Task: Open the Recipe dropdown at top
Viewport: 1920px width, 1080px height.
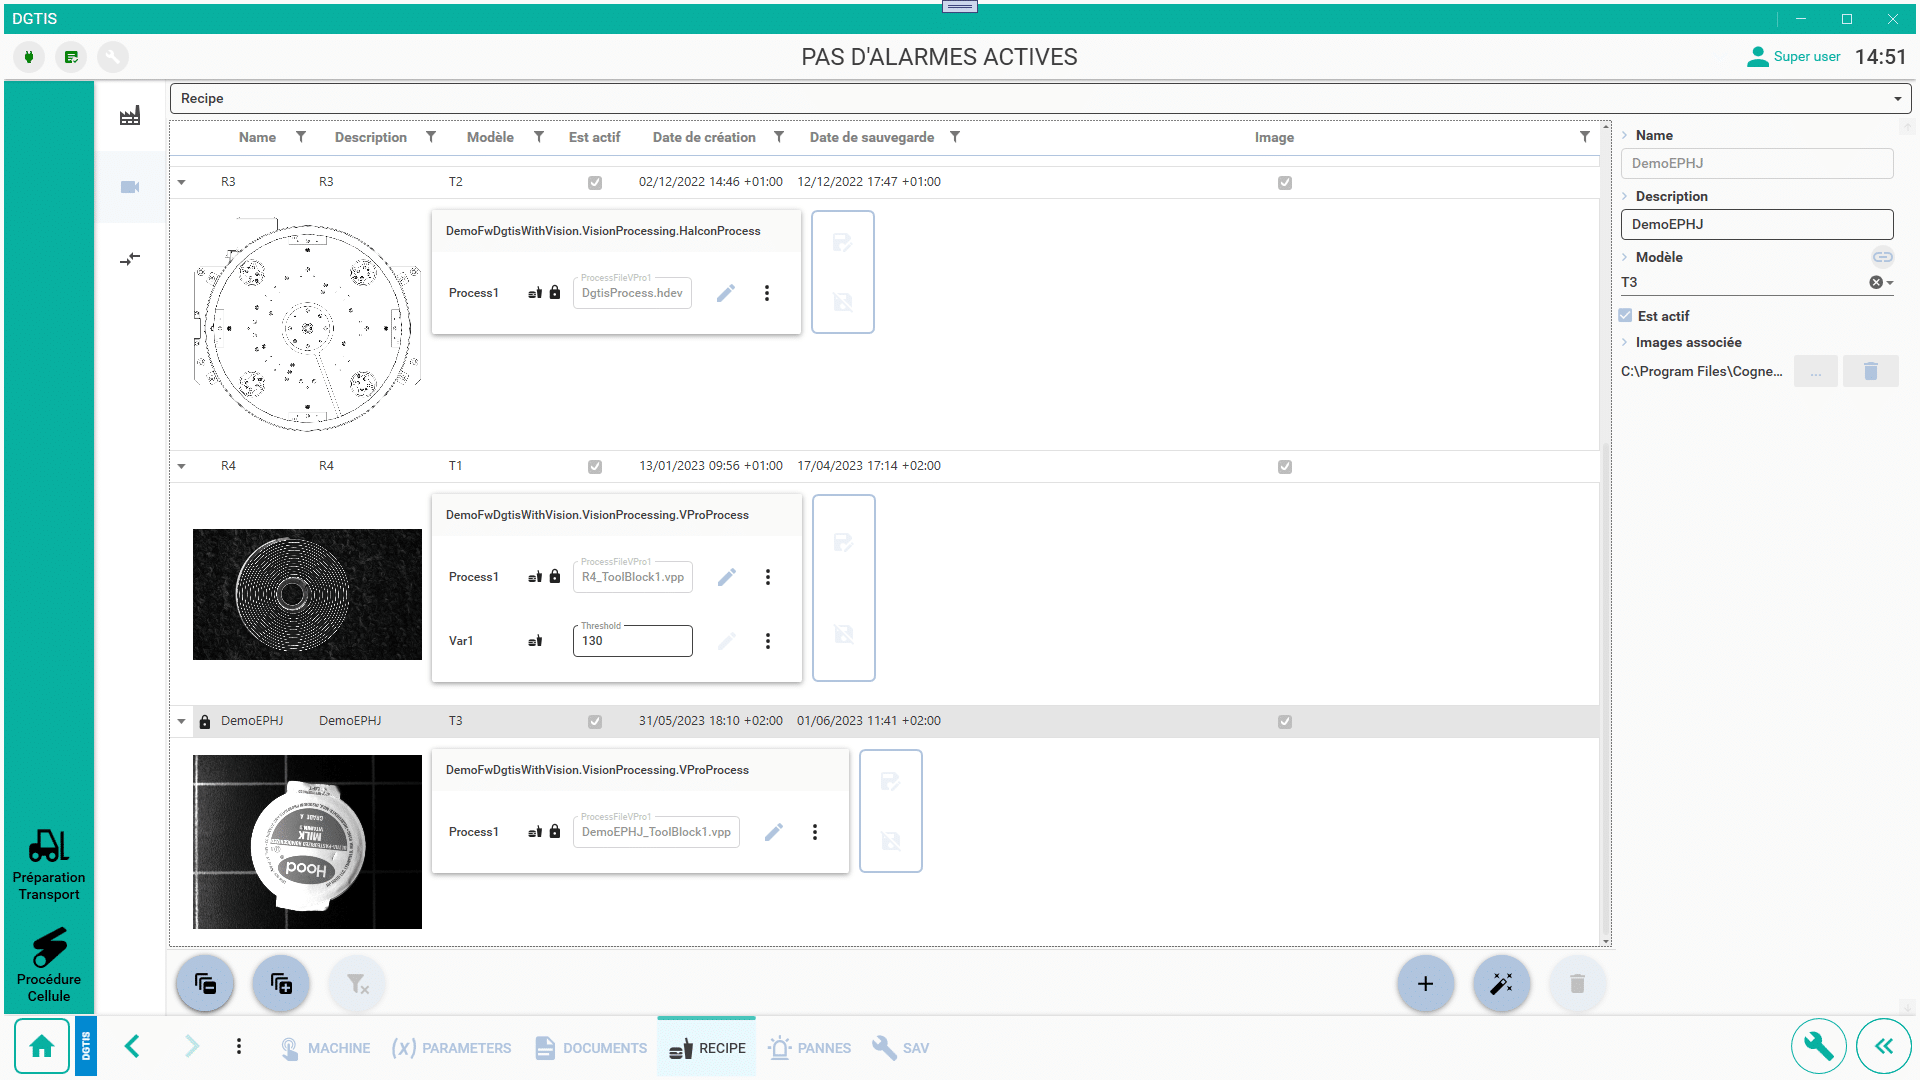Action: coord(1897,99)
